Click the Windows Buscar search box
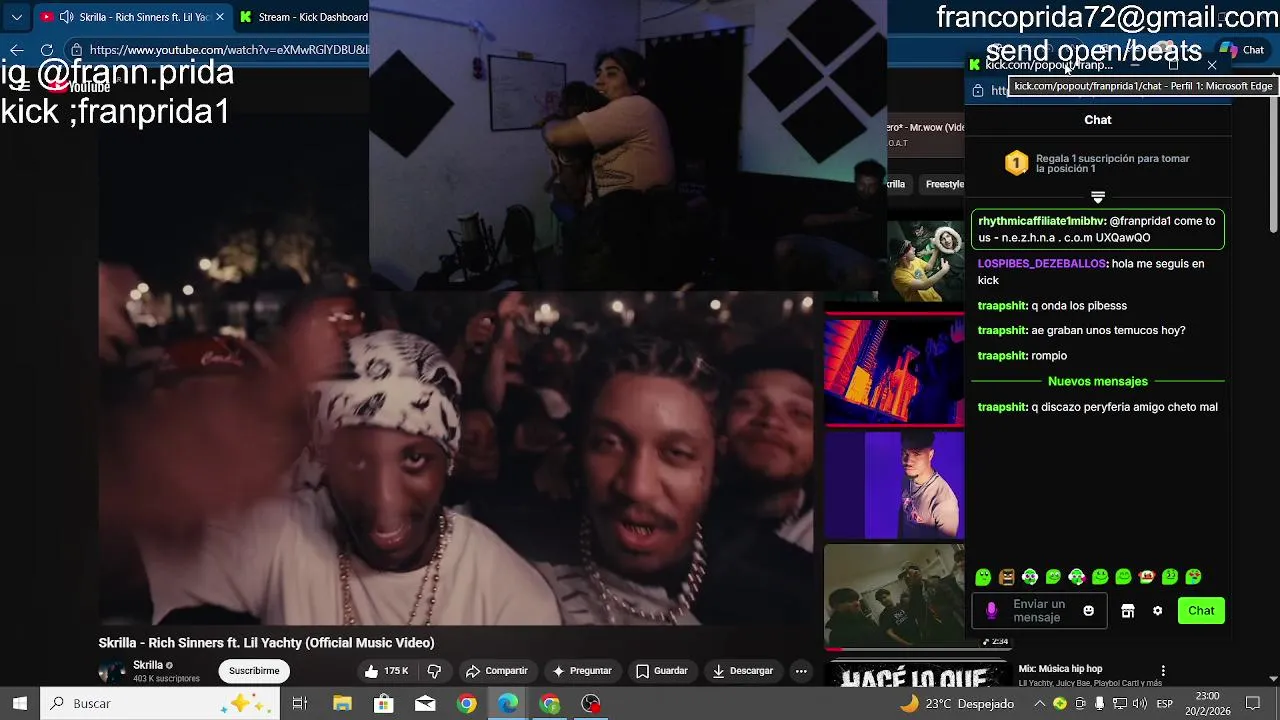Image resolution: width=1280 pixels, height=720 pixels. click(x=160, y=703)
